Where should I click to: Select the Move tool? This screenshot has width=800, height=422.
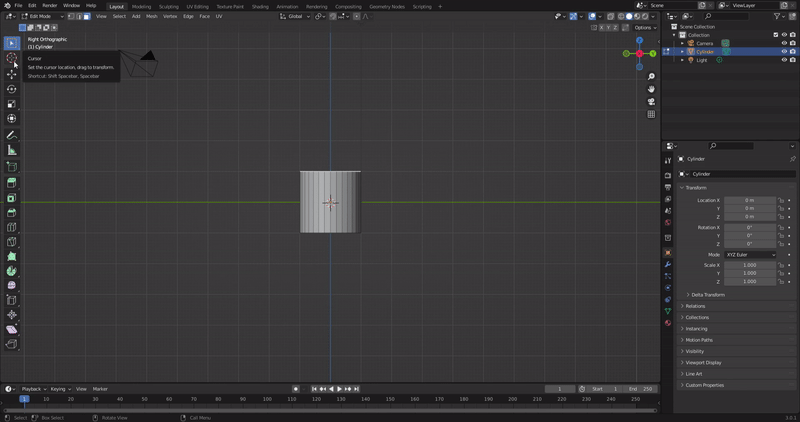(x=11, y=75)
